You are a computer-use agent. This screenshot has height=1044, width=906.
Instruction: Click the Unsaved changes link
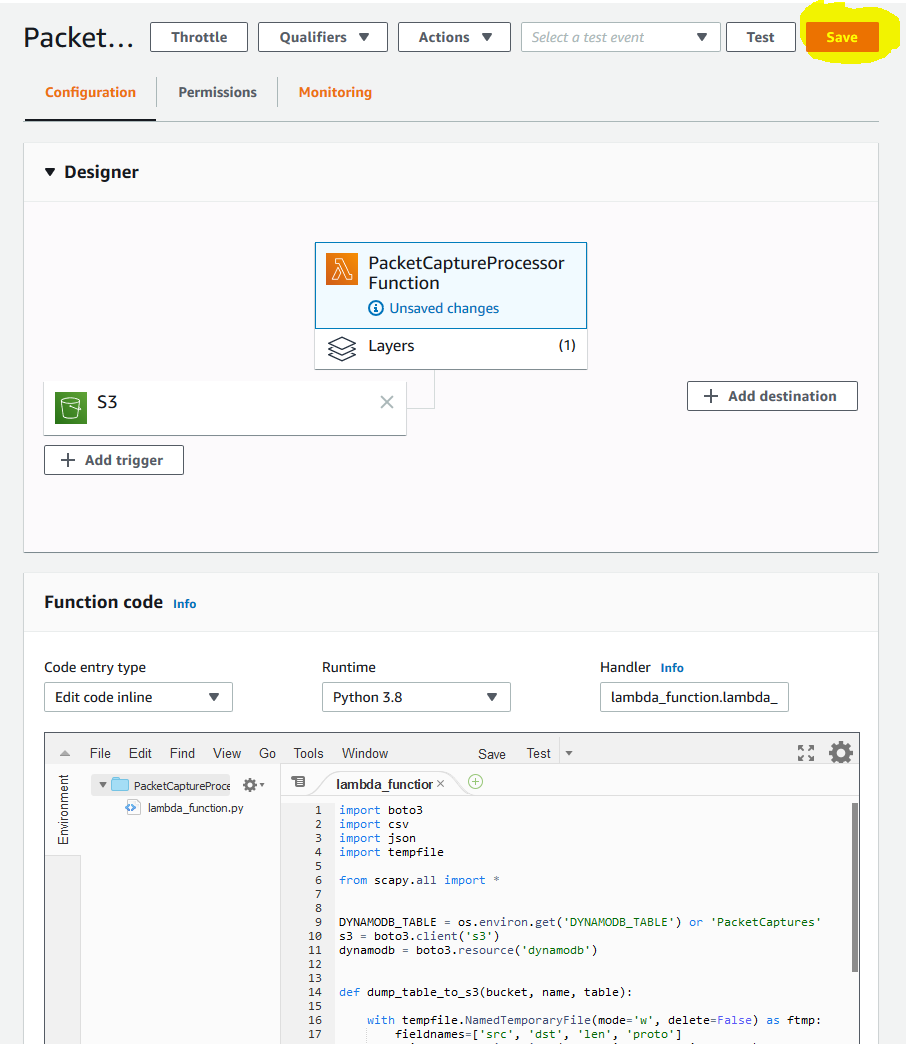(444, 308)
